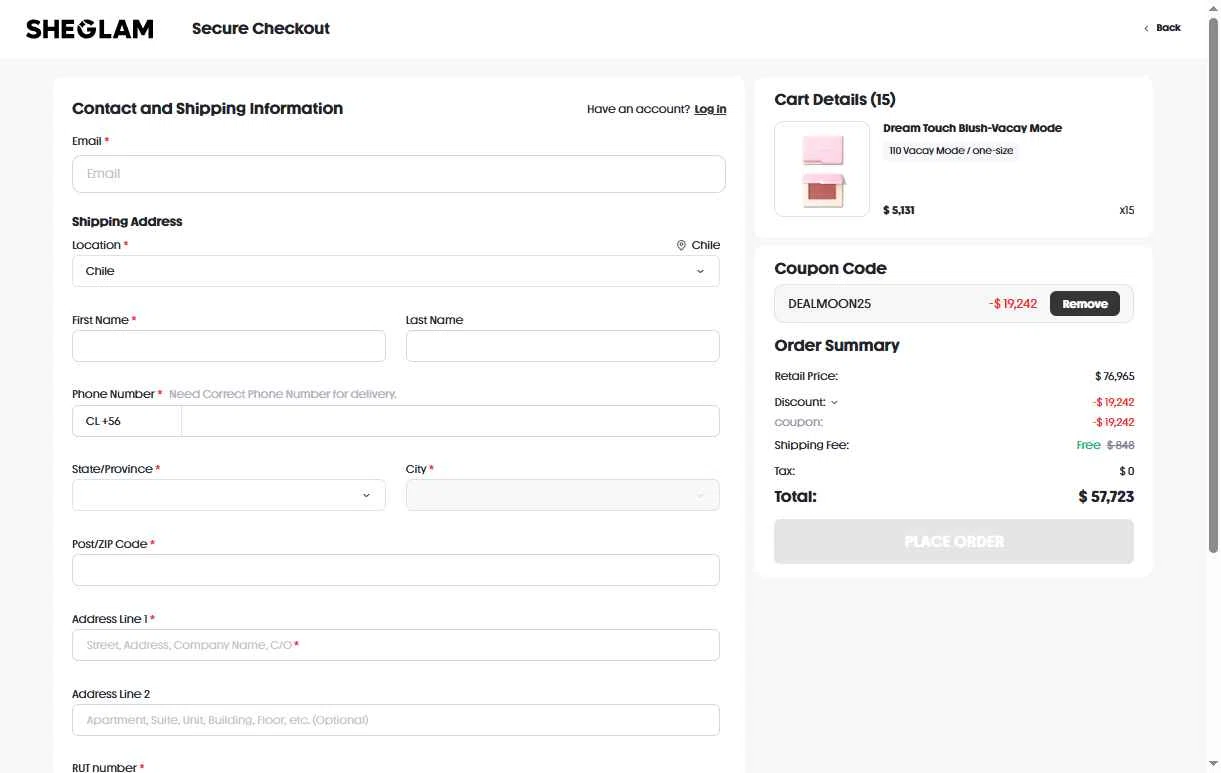The height and width of the screenshot is (773, 1221).
Task: Open the CL +56 country code selector
Action: (x=127, y=421)
